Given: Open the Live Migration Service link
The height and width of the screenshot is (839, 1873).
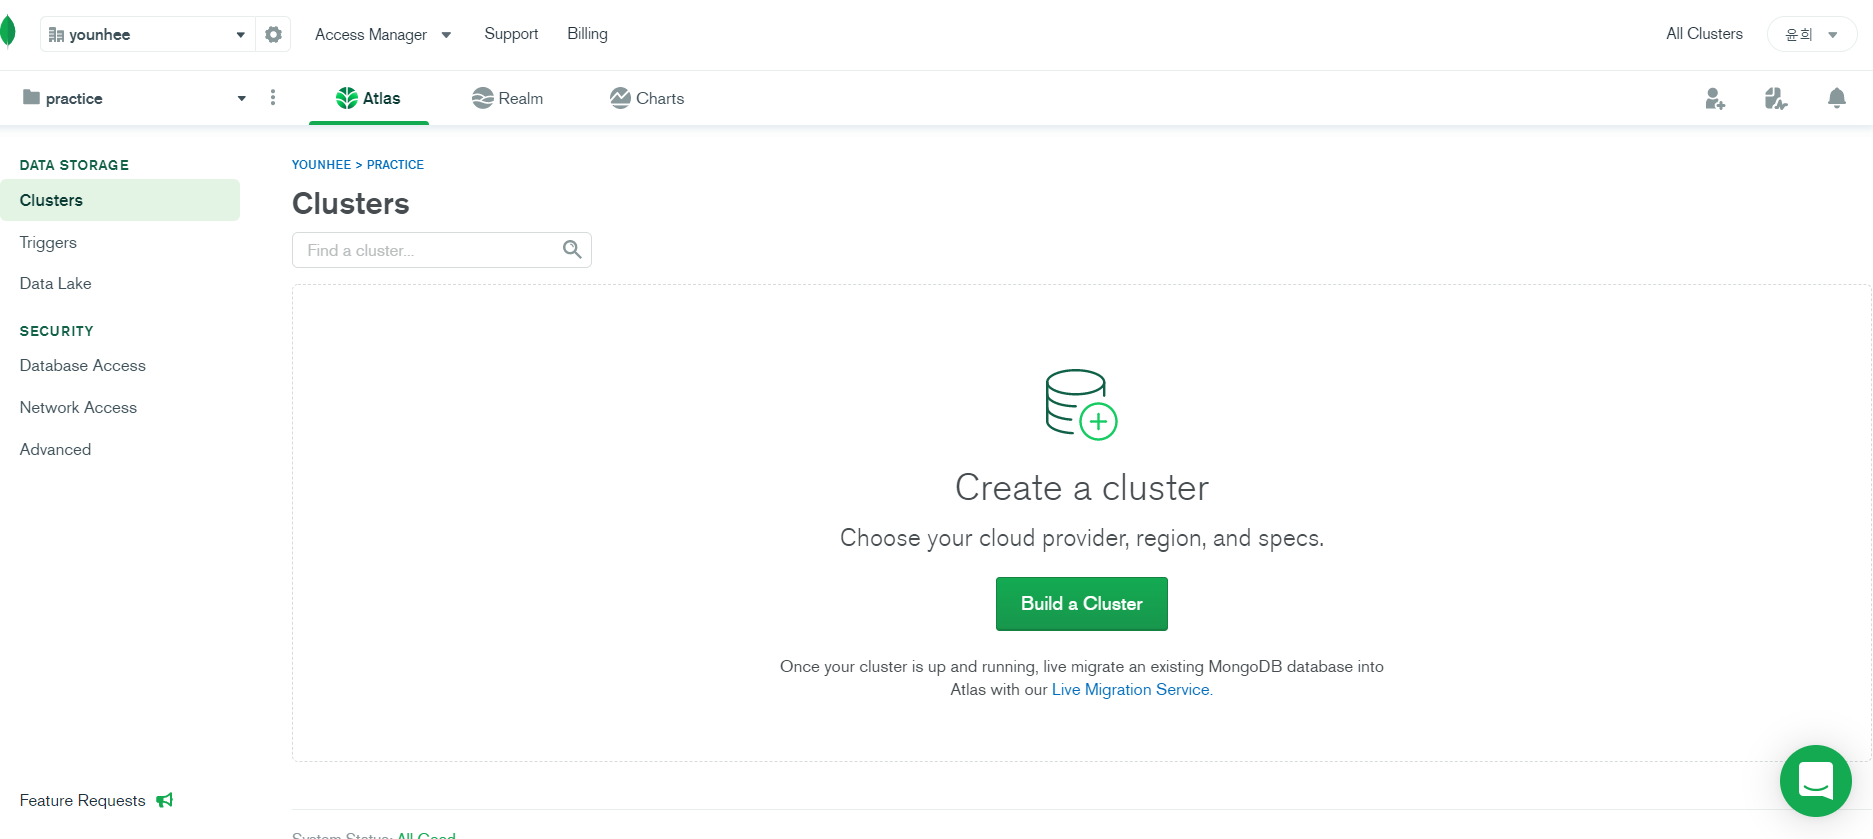Looking at the screenshot, I should tap(1131, 690).
